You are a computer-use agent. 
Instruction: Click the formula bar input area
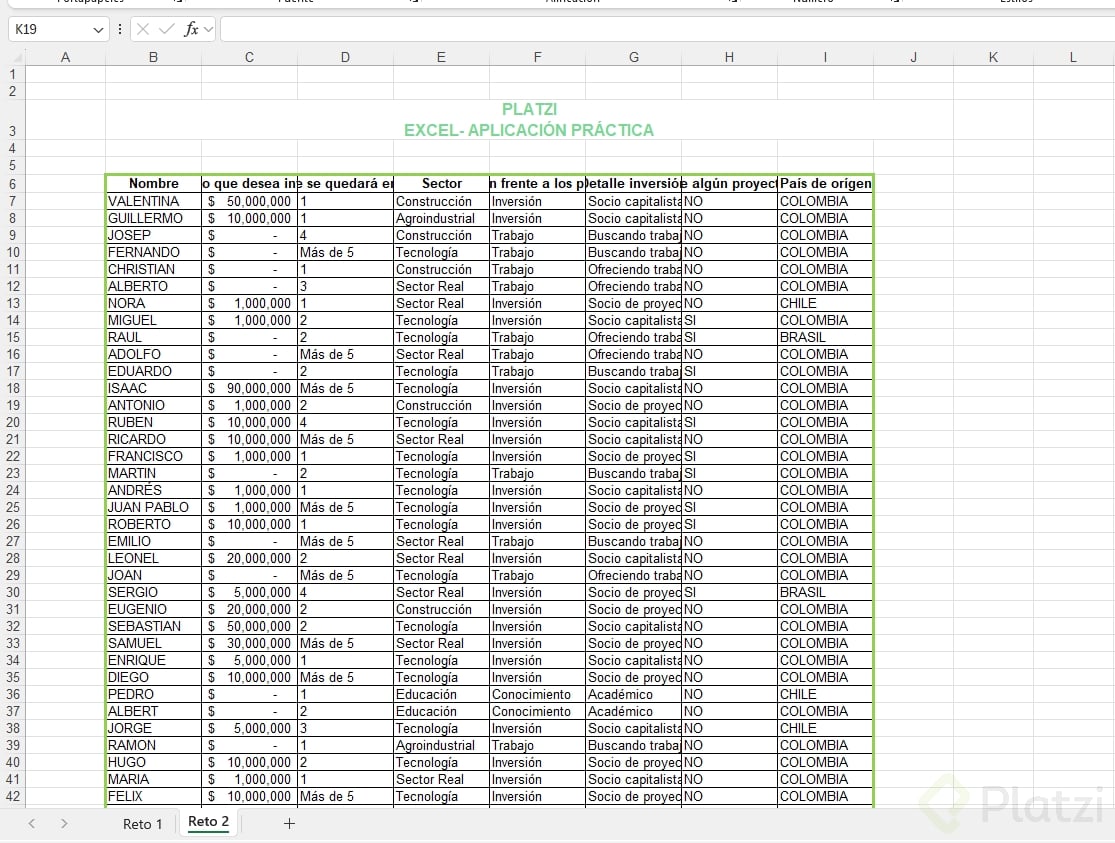[x=667, y=29]
